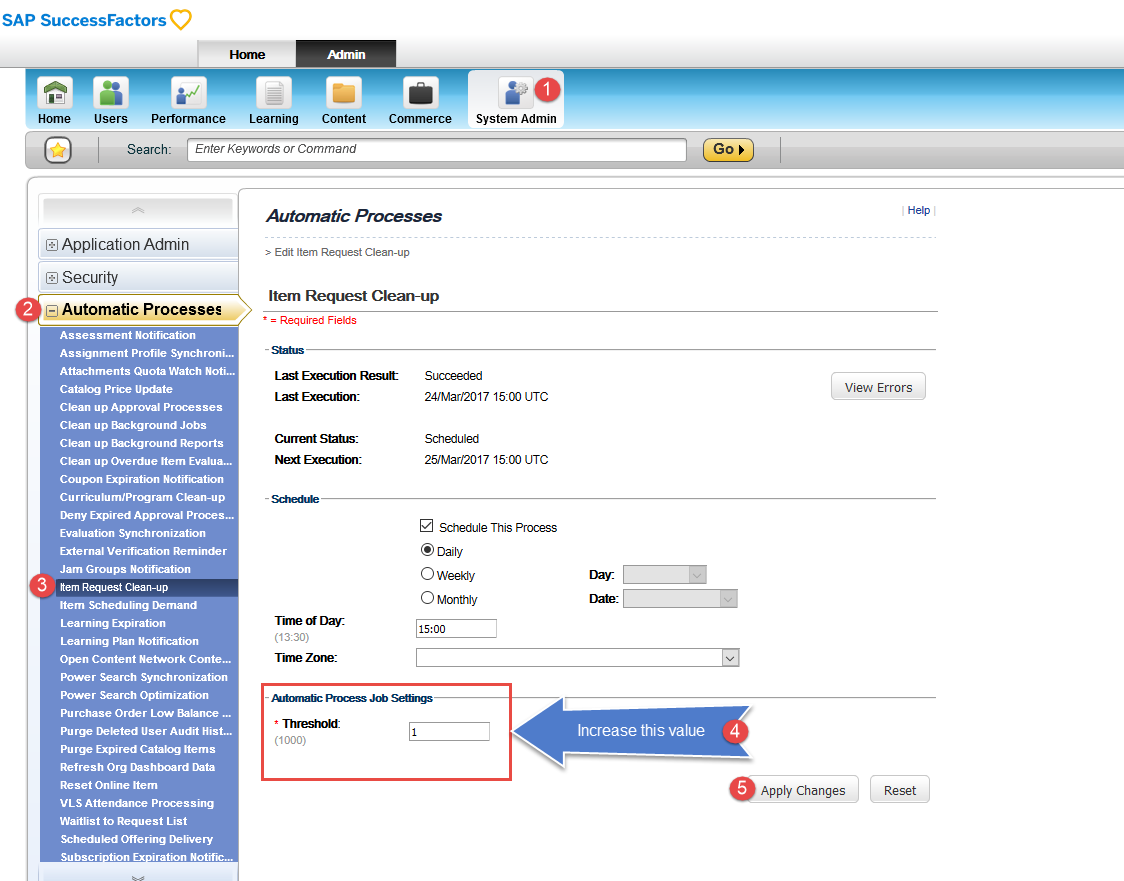1124x881 pixels.
Task: Open Clean up Background Reports
Action: (141, 443)
